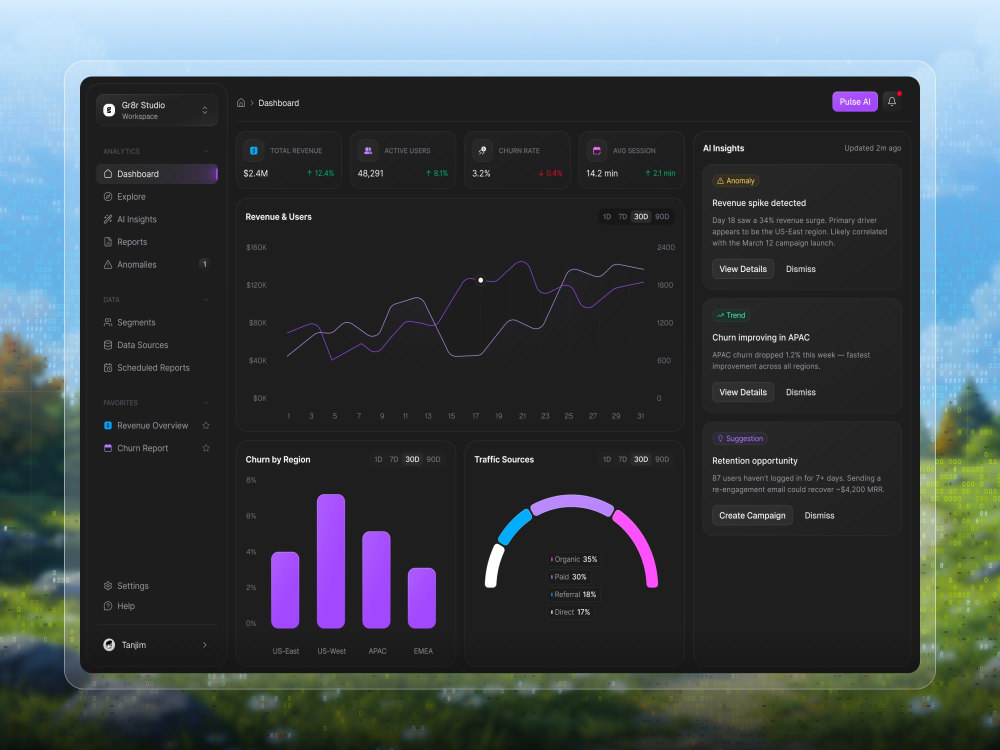
Task: Click the US-West churn bar
Action: (331, 561)
